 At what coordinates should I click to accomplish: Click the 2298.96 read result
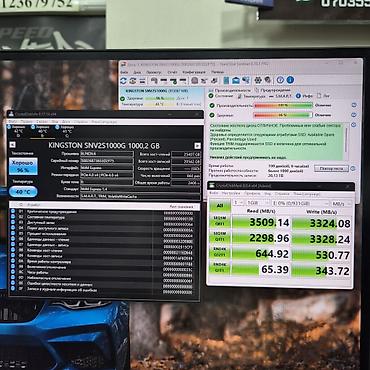click(x=262, y=238)
